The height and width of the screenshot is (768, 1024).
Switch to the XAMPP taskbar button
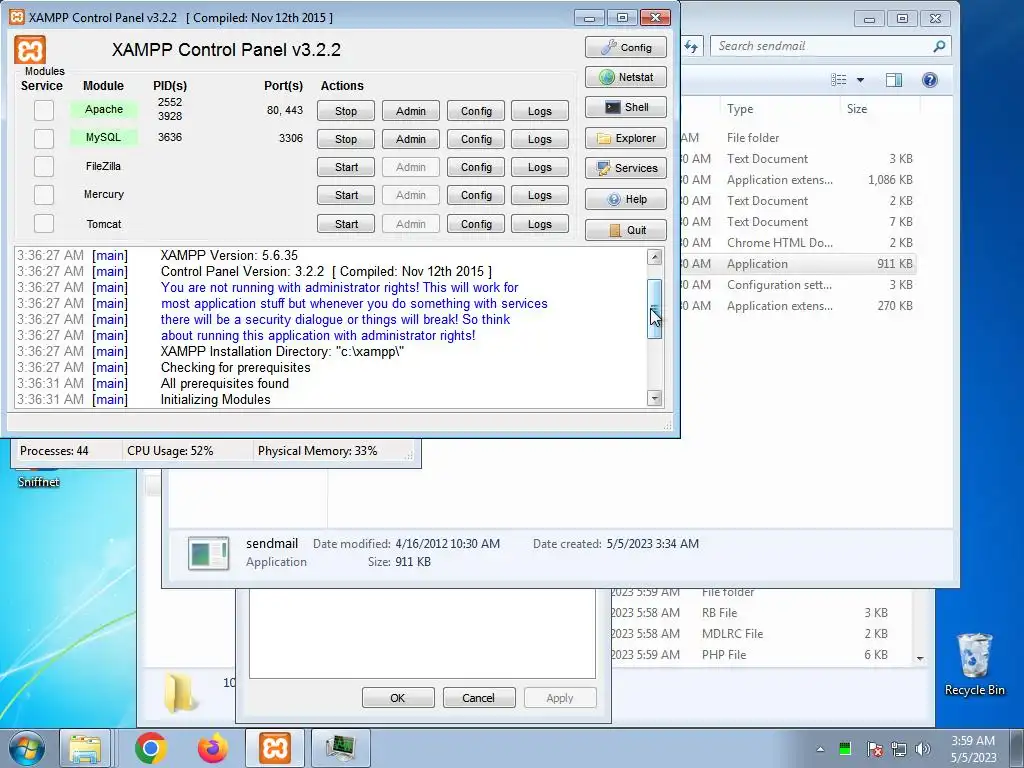coord(274,748)
